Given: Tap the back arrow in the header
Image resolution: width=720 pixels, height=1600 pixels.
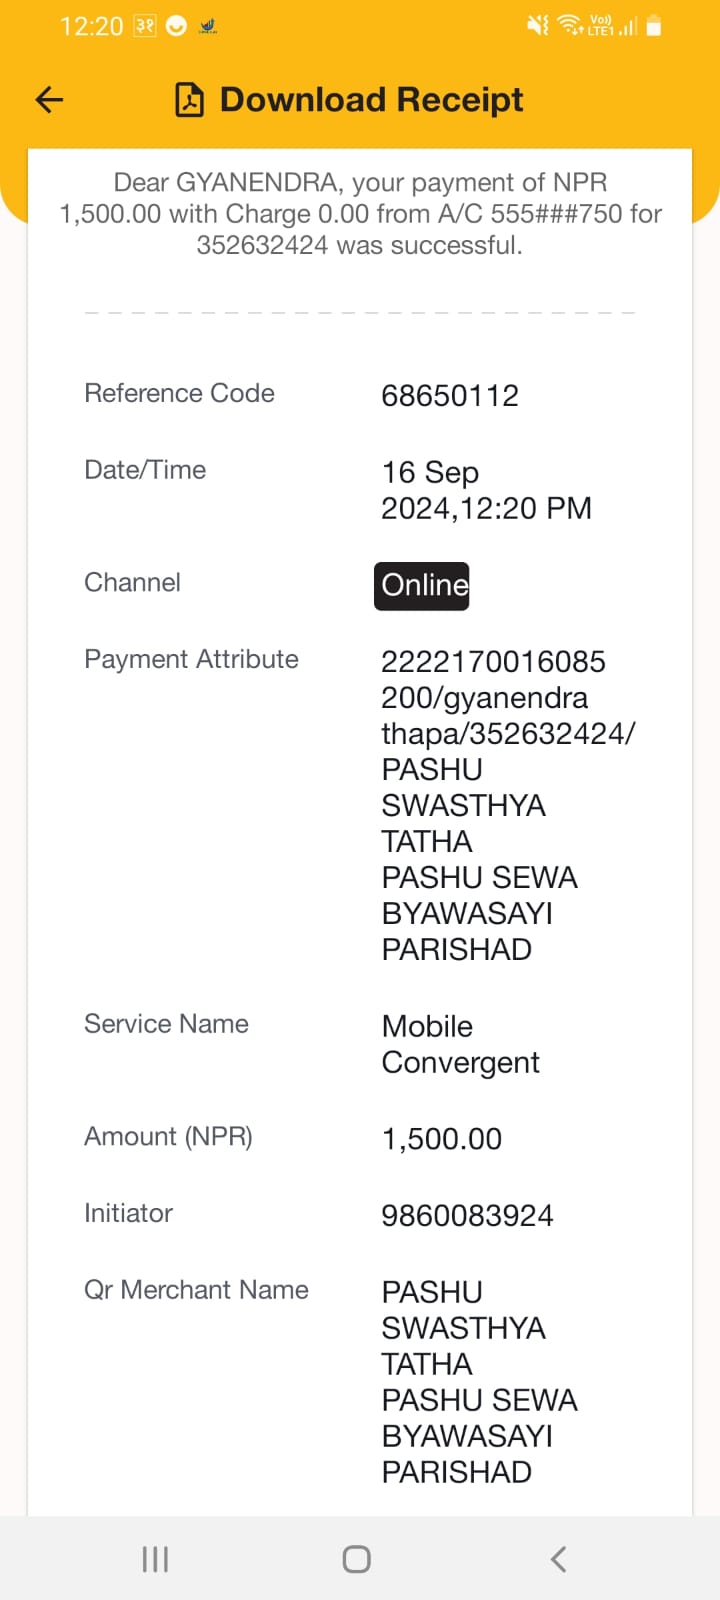Looking at the screenshot, I should (49, 99).
